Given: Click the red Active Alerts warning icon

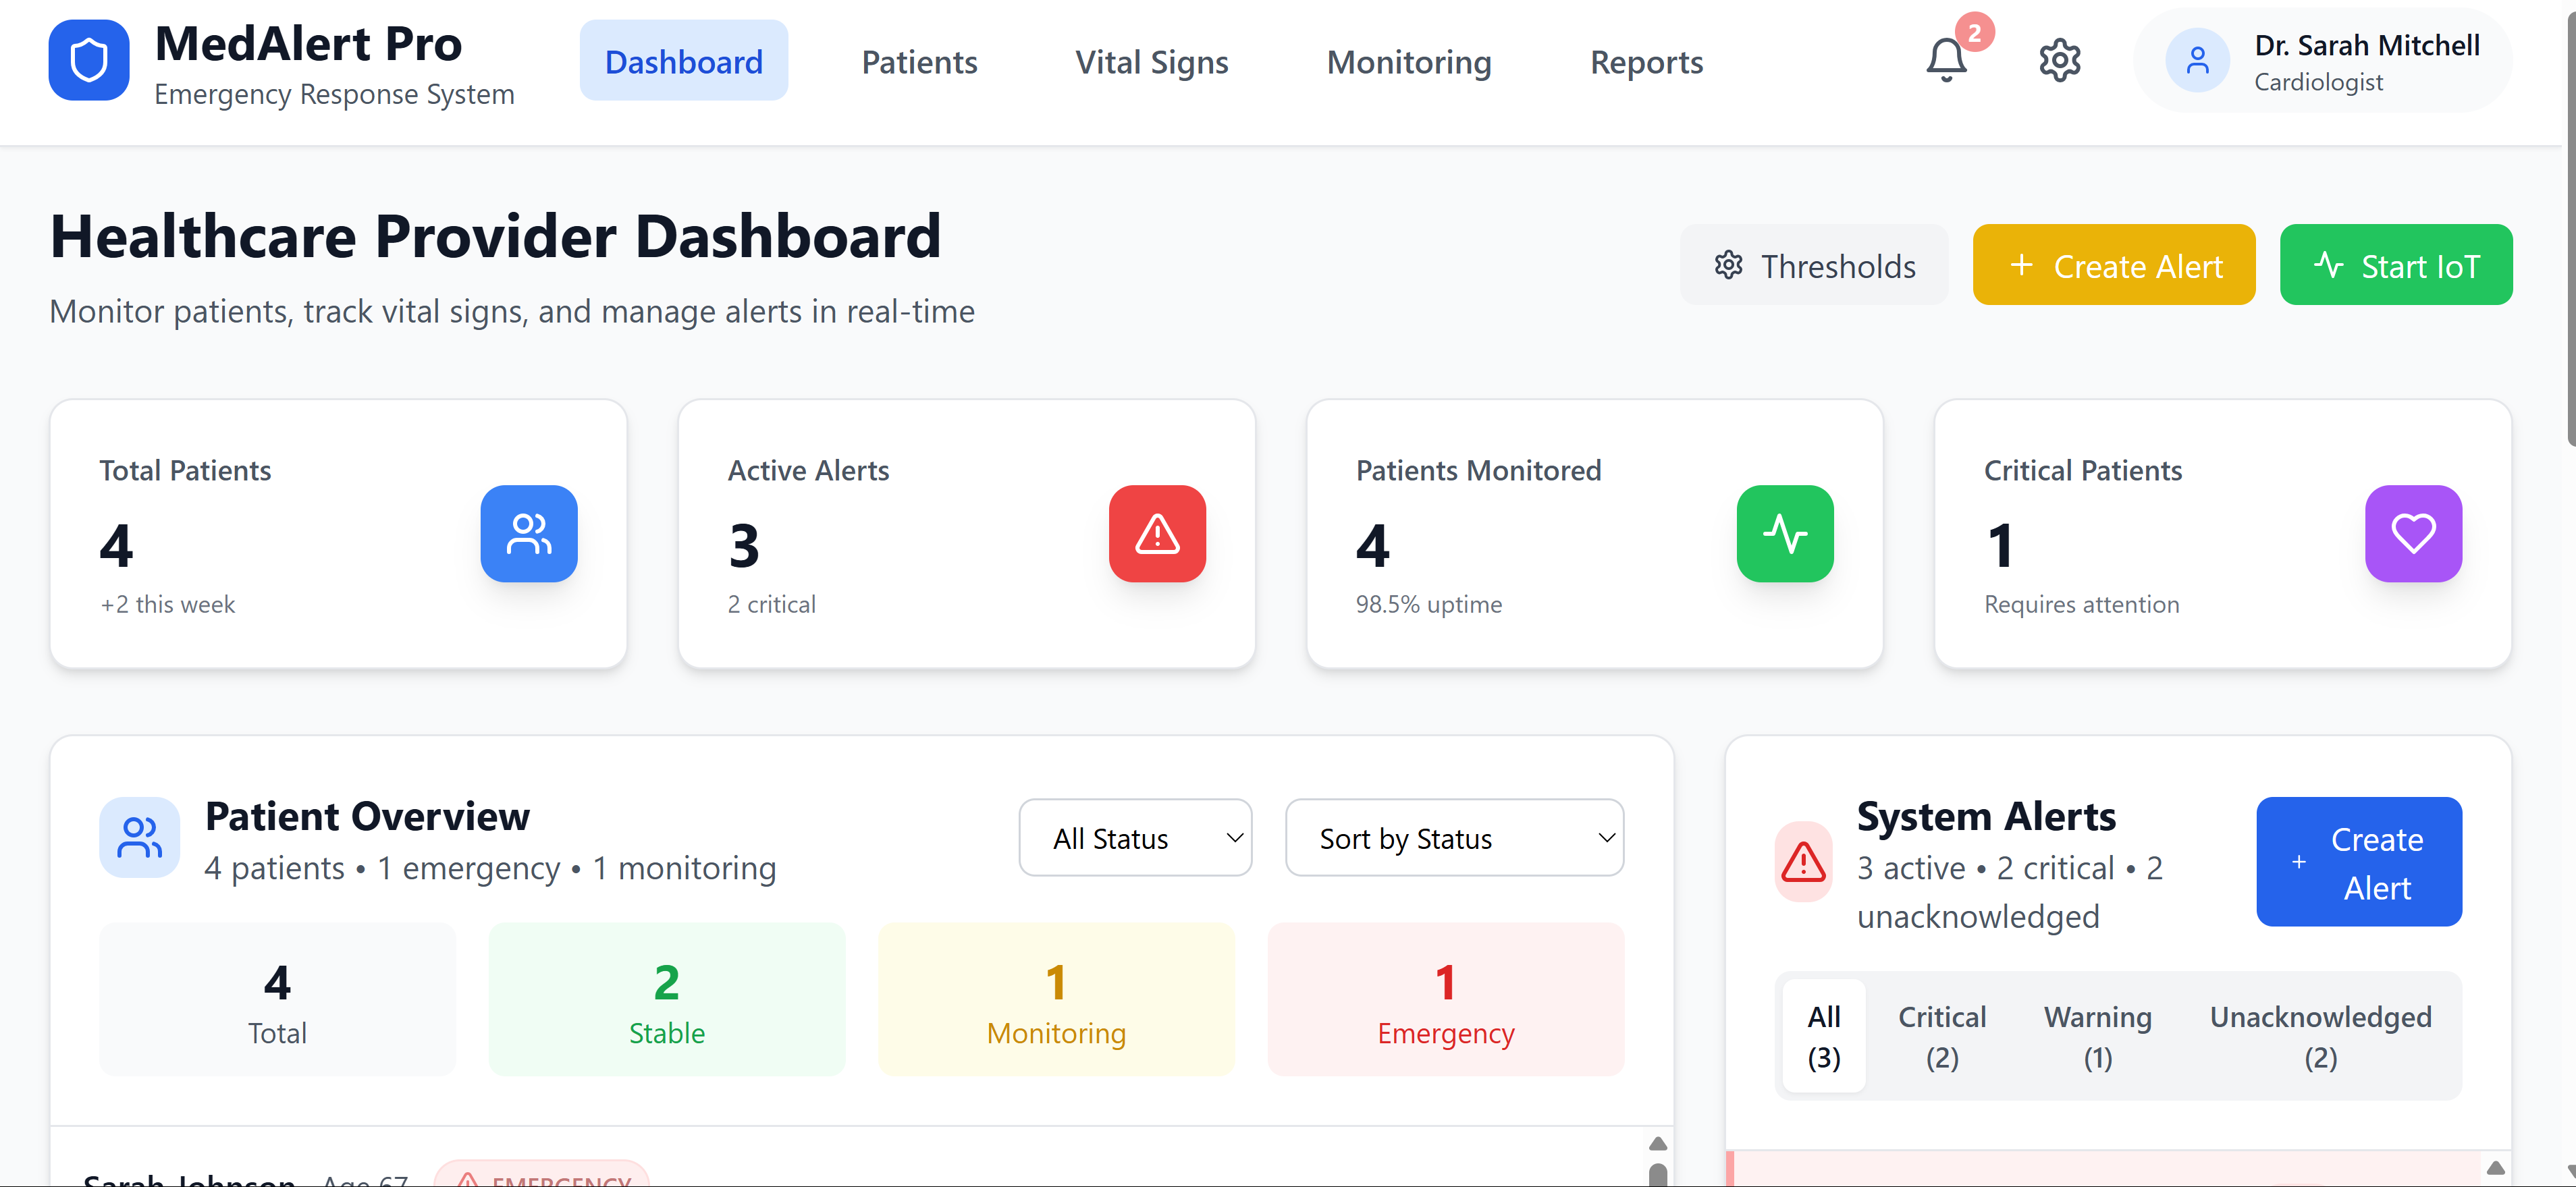Looking at the screenshot, I should (1157, 534).
